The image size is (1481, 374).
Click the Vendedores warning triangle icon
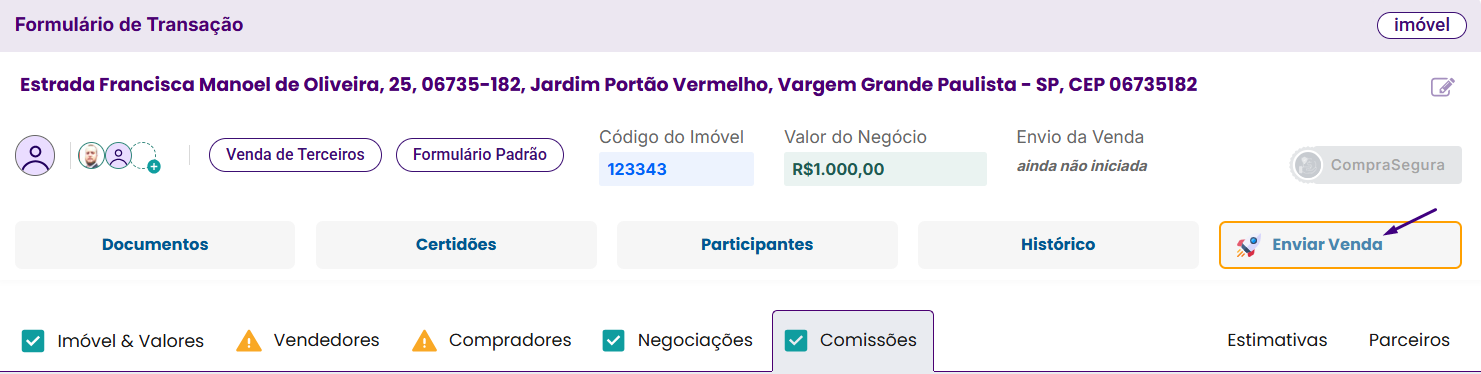(x=249, y=341)
